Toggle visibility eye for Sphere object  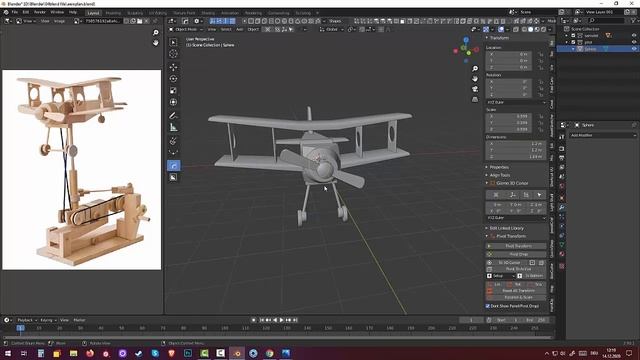[634, 49]
